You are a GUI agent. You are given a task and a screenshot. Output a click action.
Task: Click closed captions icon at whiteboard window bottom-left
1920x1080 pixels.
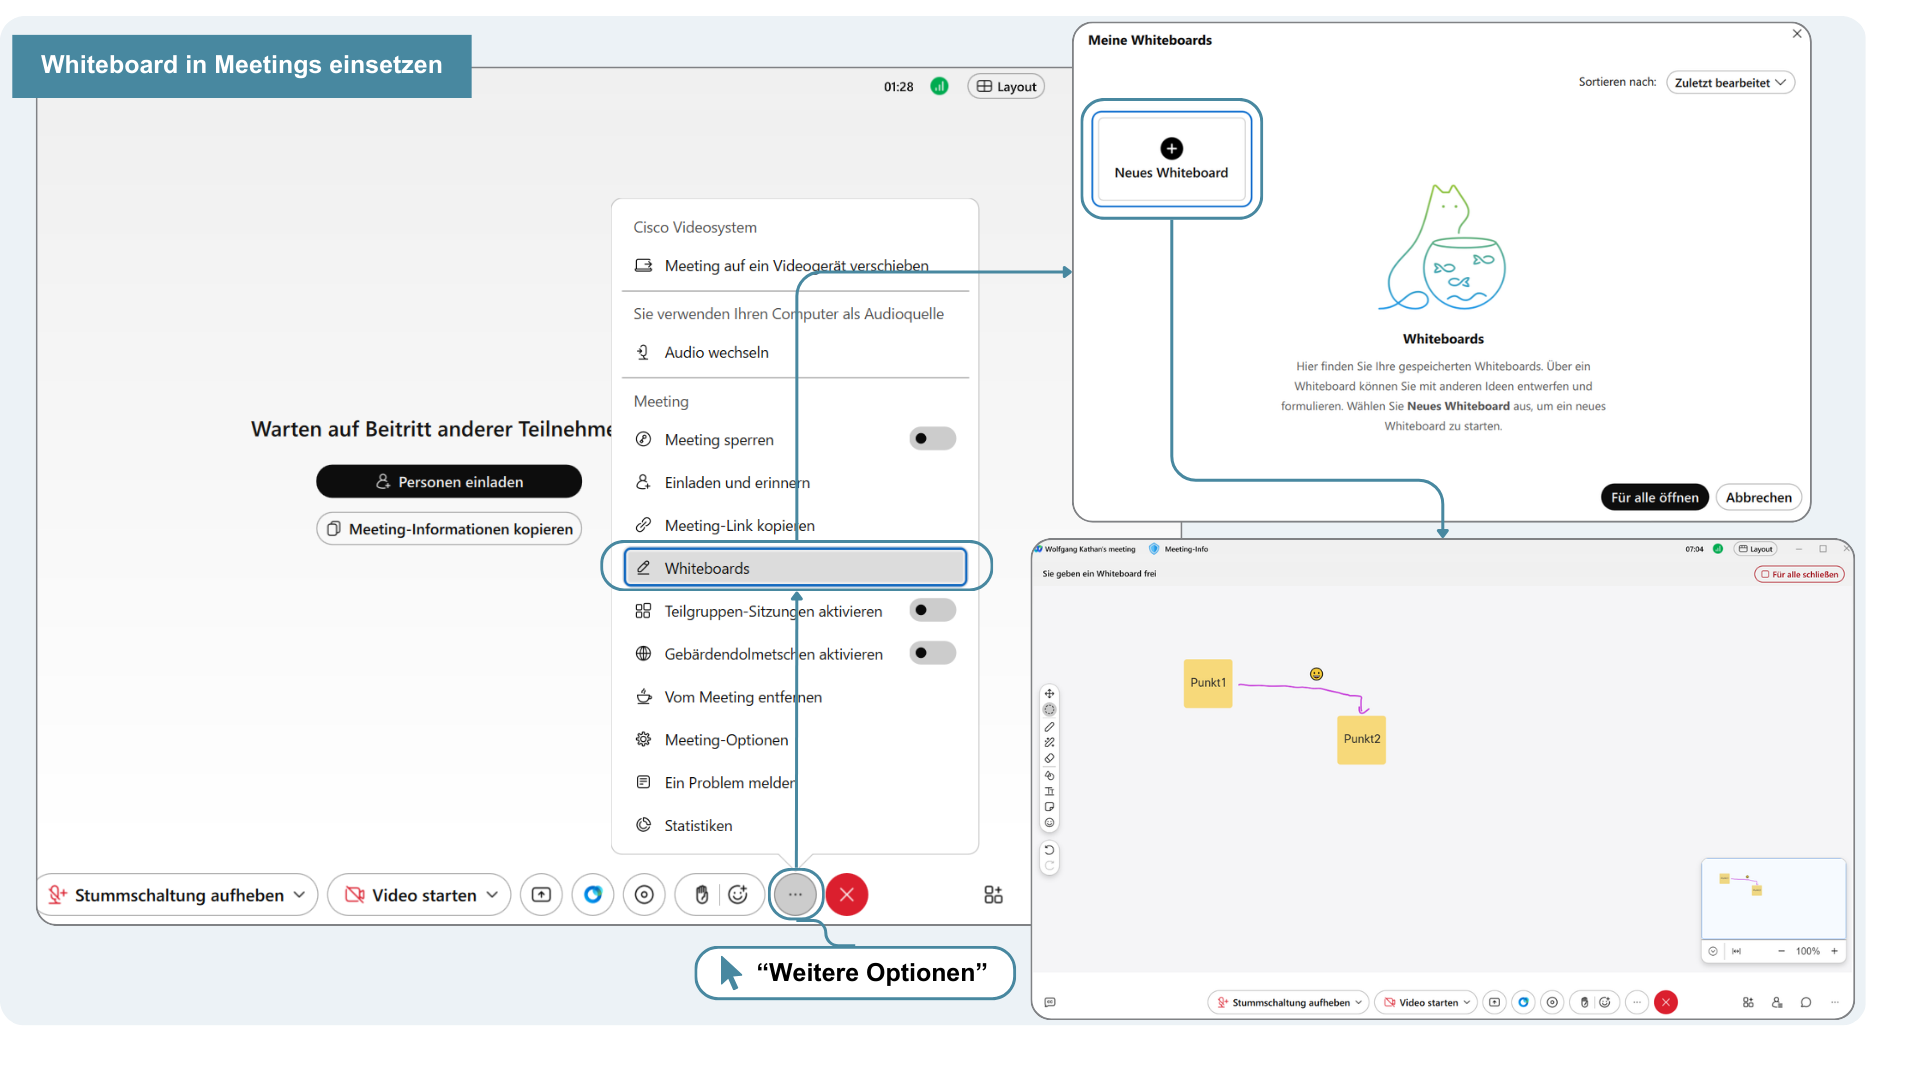pos(1049,1002)
